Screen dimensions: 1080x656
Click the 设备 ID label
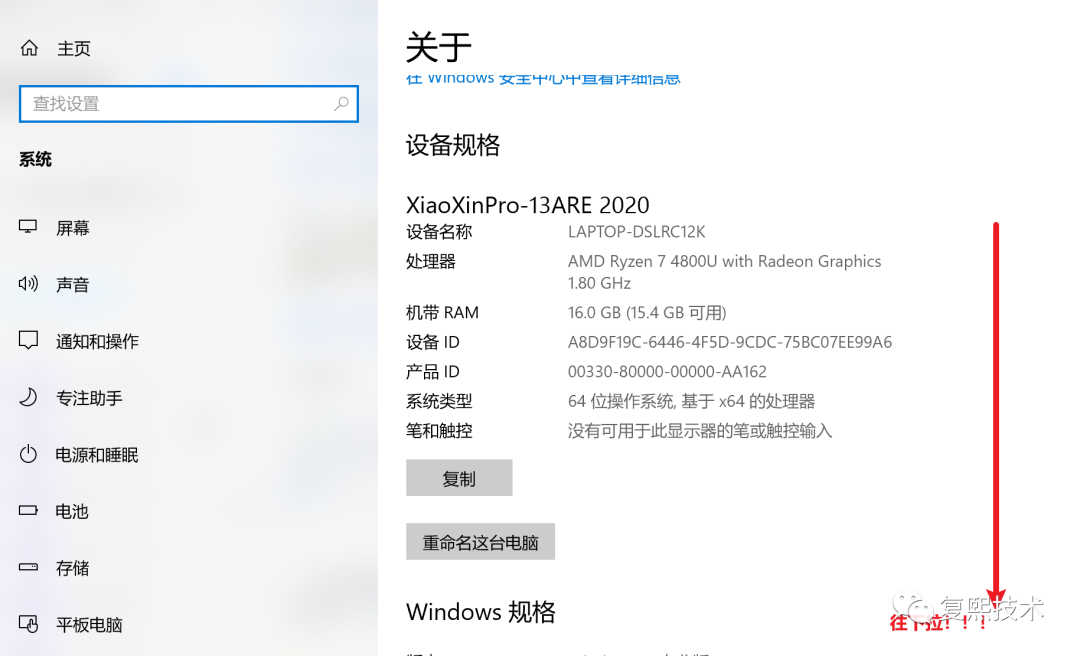(x=433, y=342)
